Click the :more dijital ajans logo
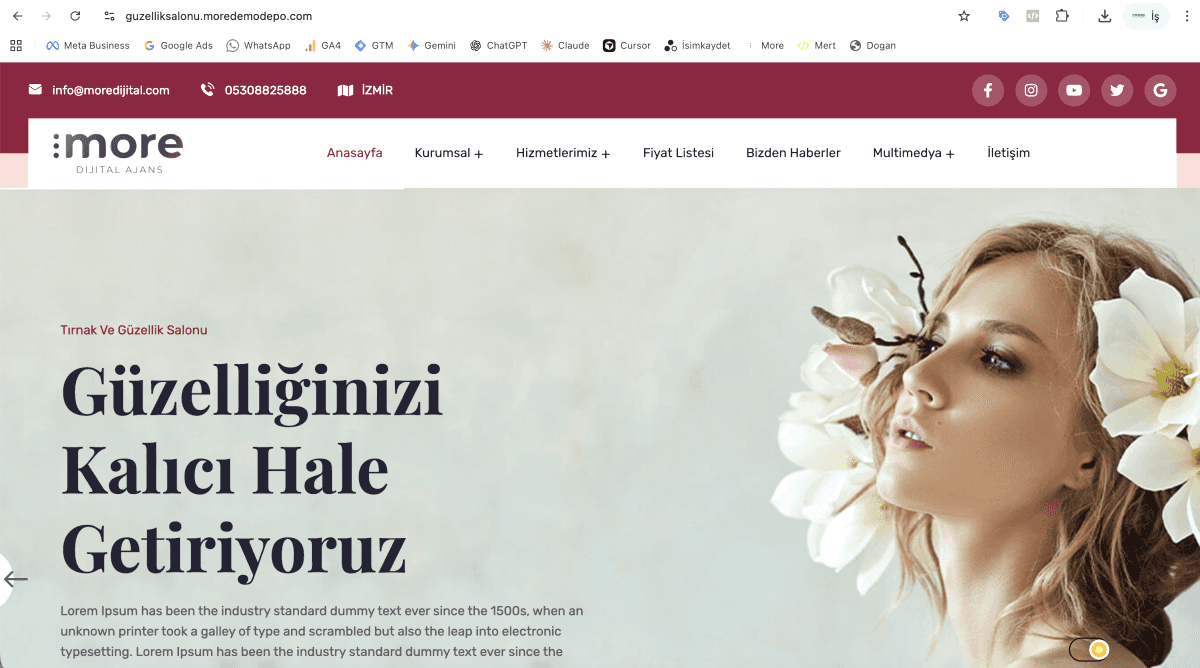This screenshot has width=1200, height=668. (x=120, y=152)
